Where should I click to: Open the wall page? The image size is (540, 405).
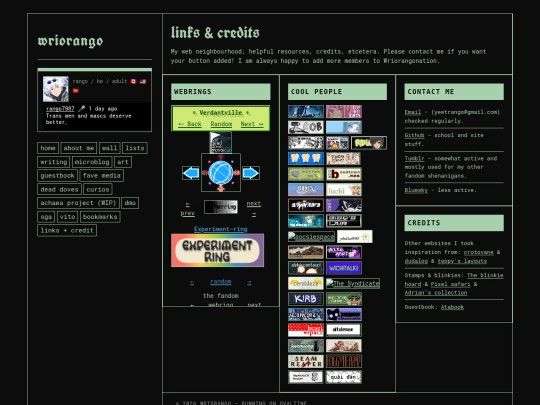pyautogui.click(x=110, y=148)
